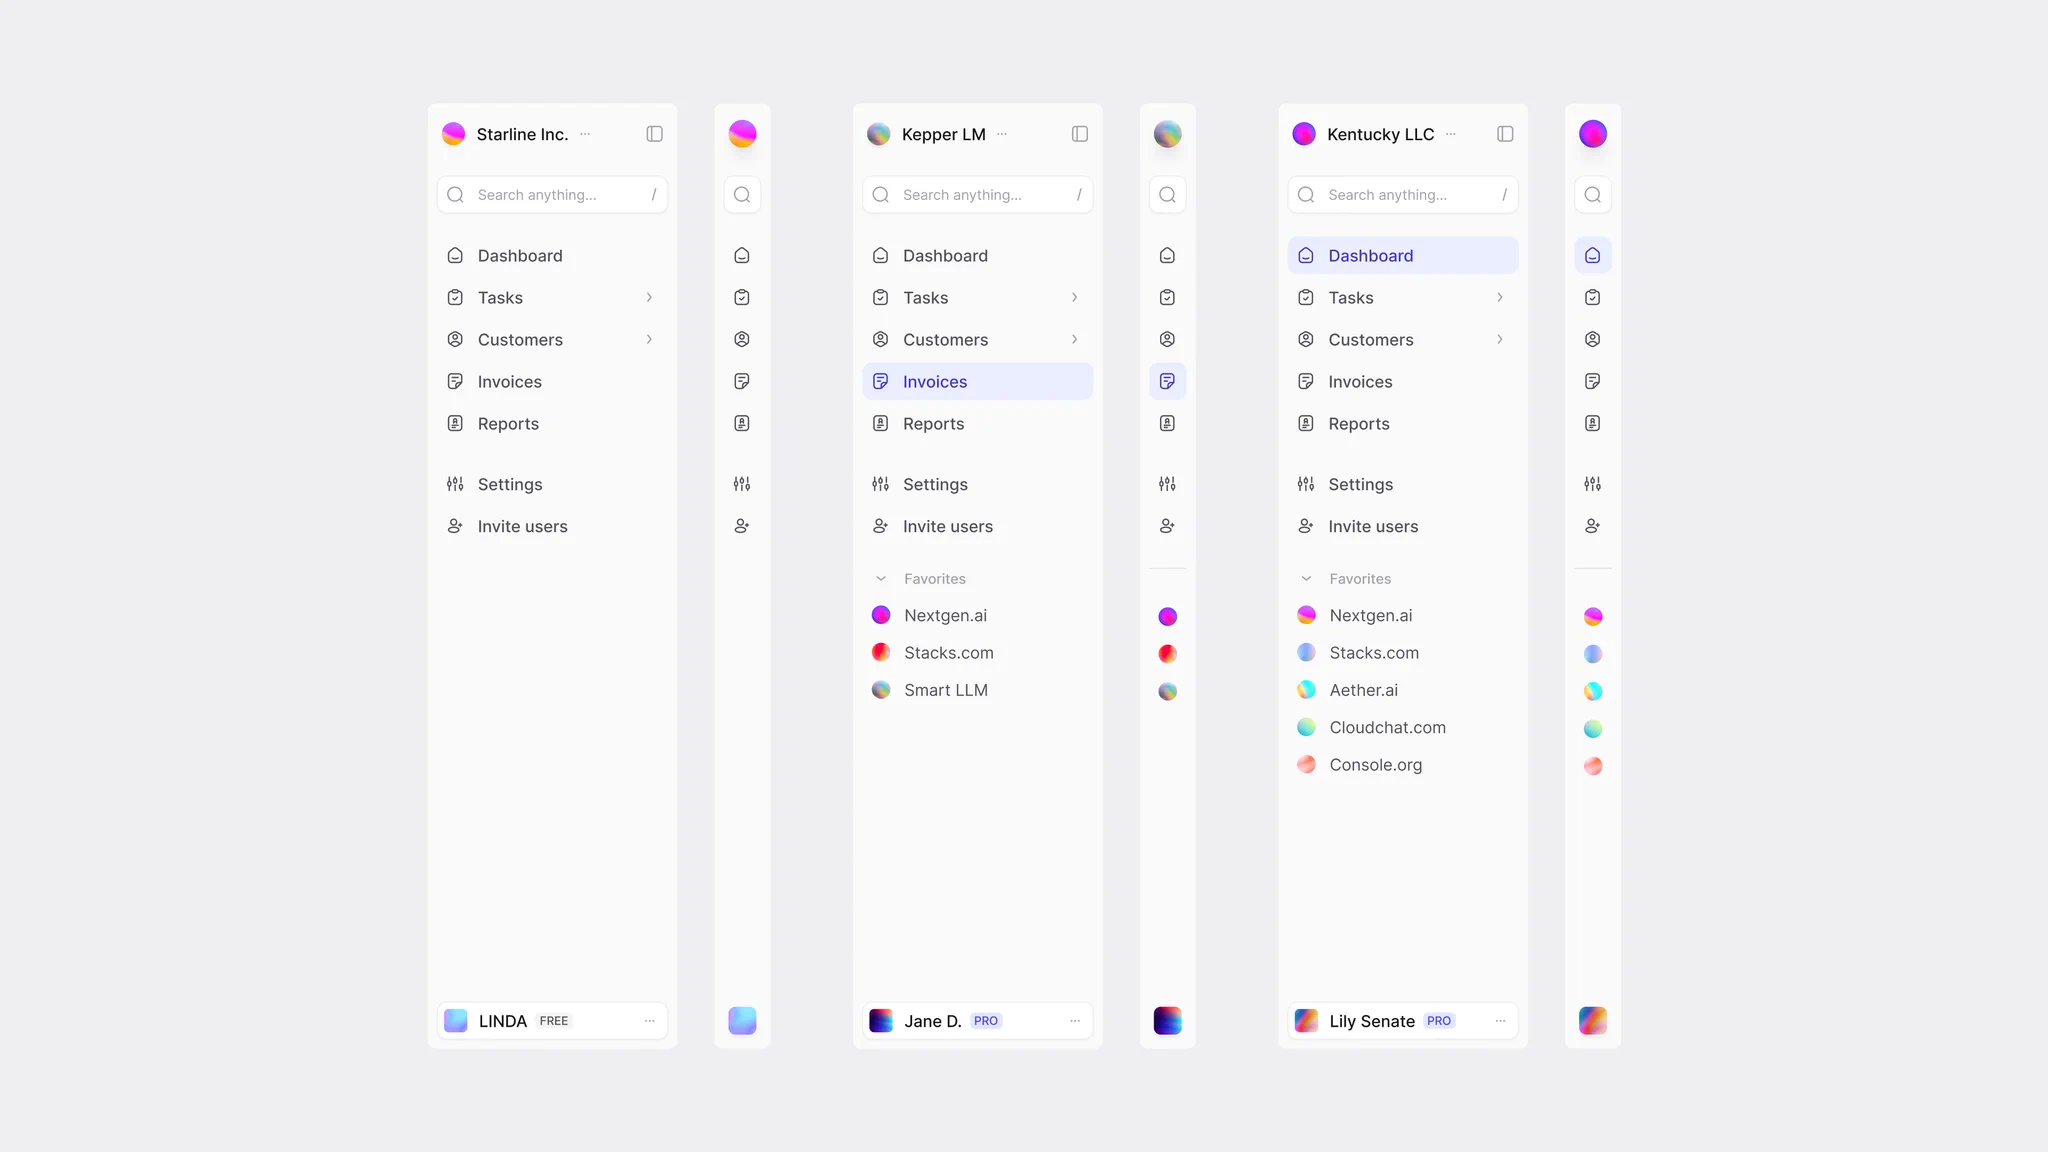Viewport: 2048px width, 1152px height.
Task: Click highlighted home icon in collapsed Kentucky sidebar
Action: click(x=1593, y=256)
